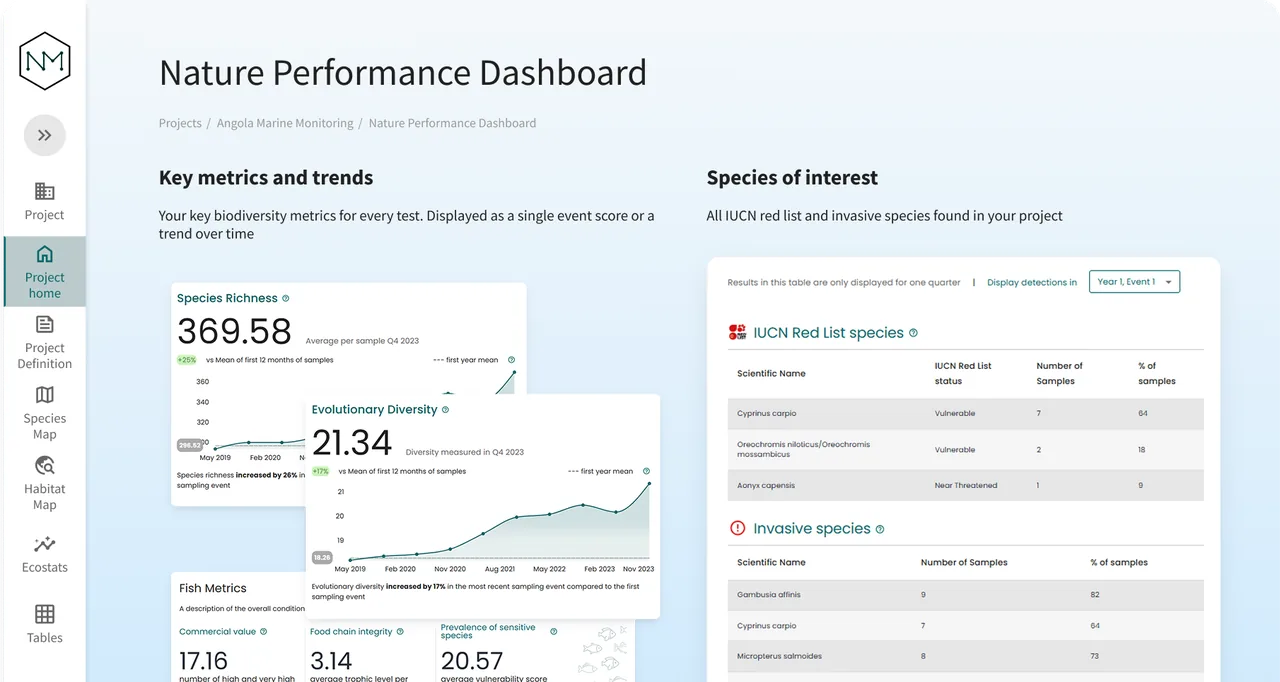Screen dimensions: 1280x682
Task: Select the Aonyx capensis row
Action: coord(966,486)
